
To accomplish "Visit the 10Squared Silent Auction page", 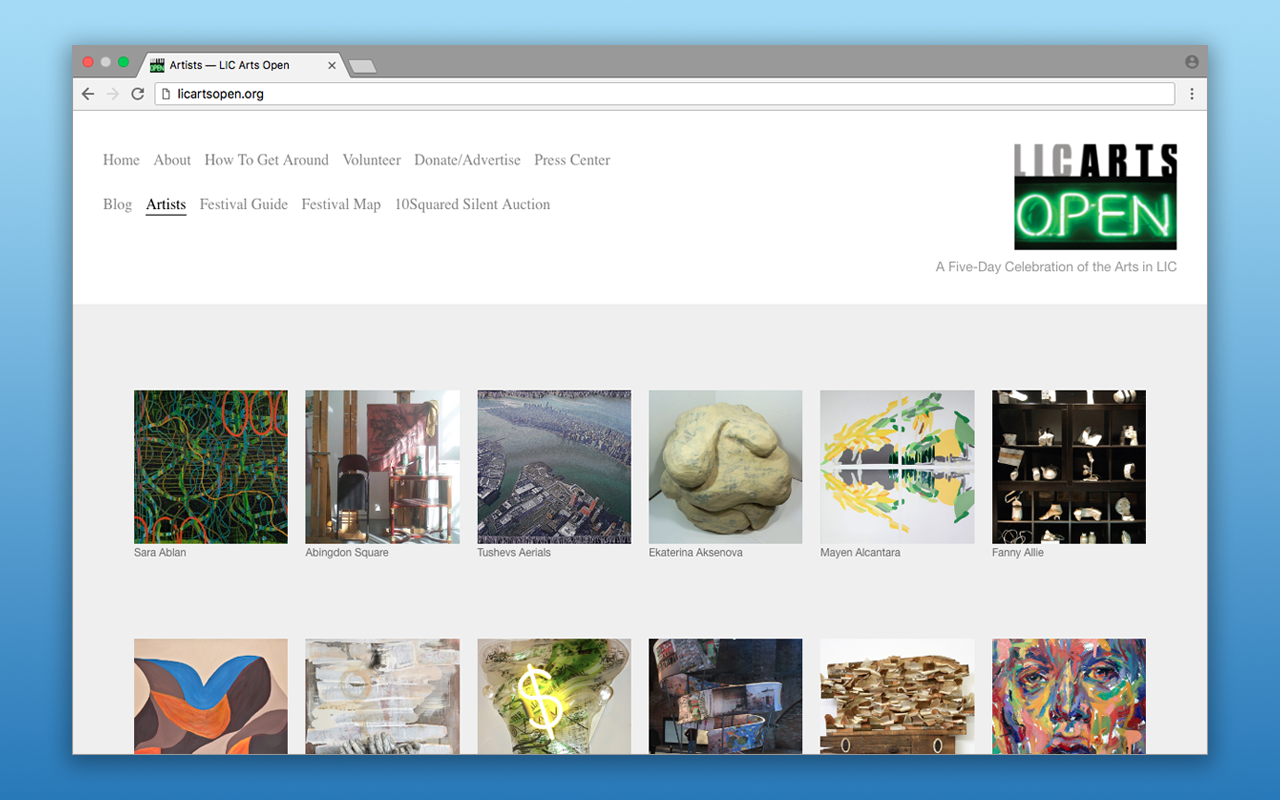I will tap(472, 204).
